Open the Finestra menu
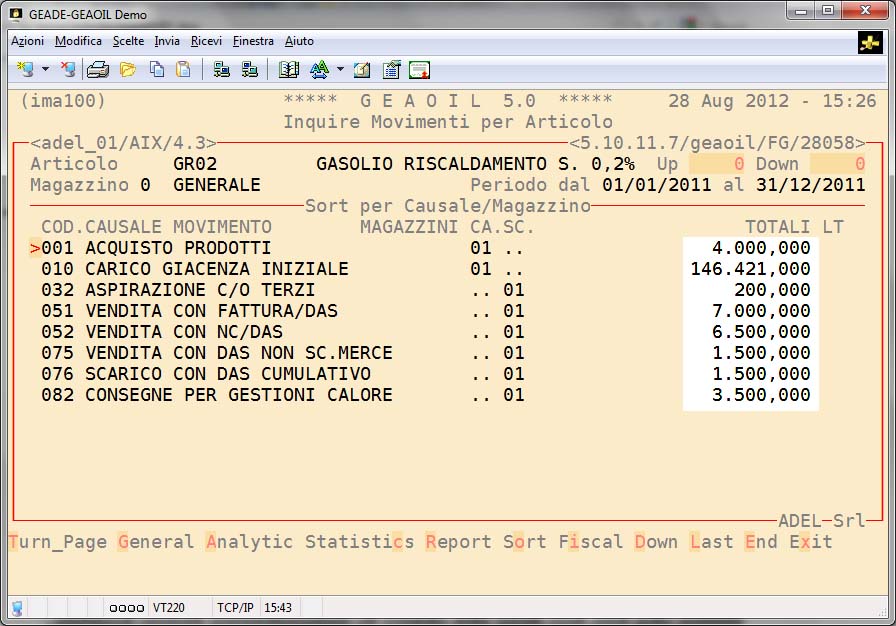Screen dimensions: 896x626 (x=253, y=41)
